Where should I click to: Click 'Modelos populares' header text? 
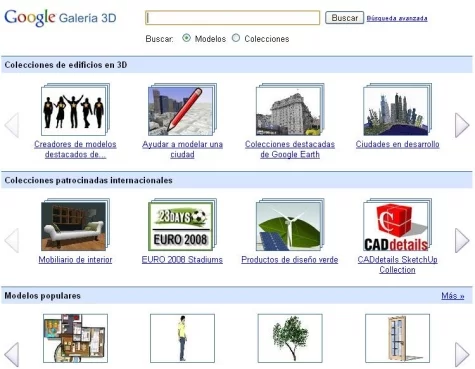point(43,296)
